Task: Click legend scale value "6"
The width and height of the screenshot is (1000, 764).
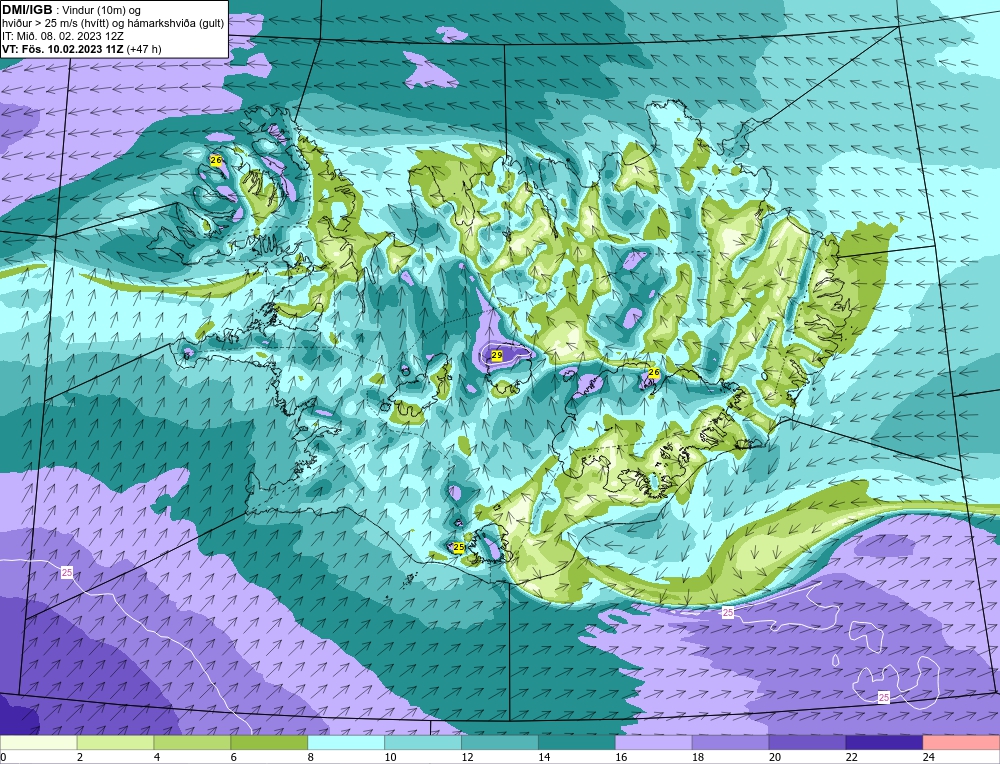Action: tap(234, 757)
